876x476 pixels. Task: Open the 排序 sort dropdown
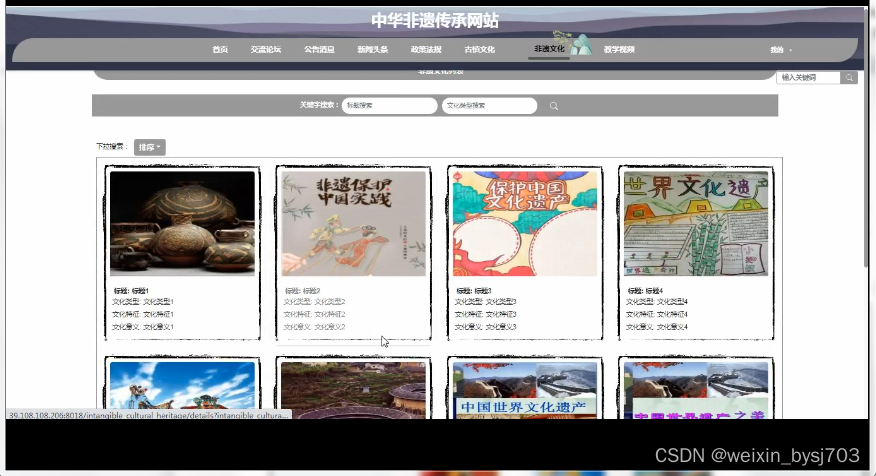click(149, 147)
